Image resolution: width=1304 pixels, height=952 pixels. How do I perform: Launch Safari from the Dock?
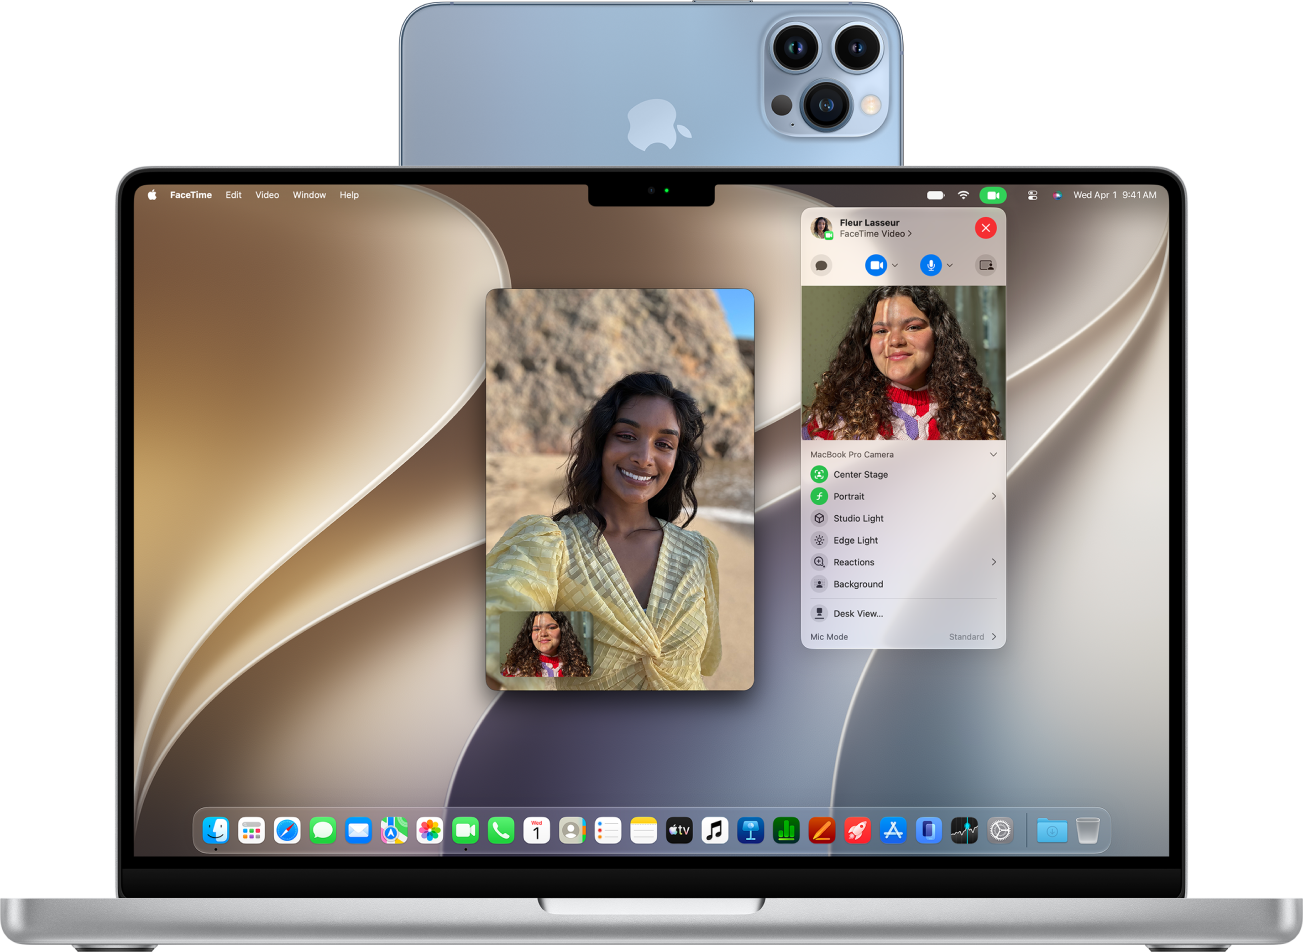(x=287, y=830)
